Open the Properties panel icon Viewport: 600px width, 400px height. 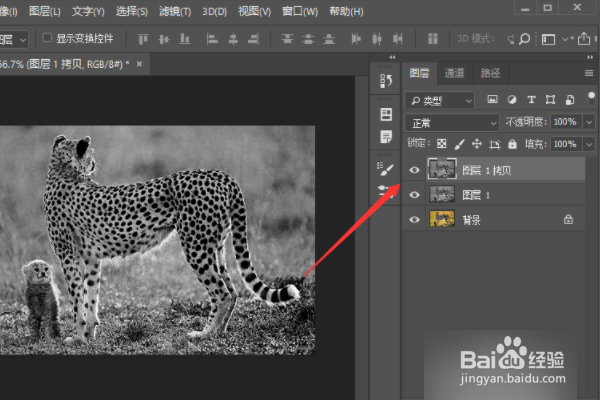(386, 114)
